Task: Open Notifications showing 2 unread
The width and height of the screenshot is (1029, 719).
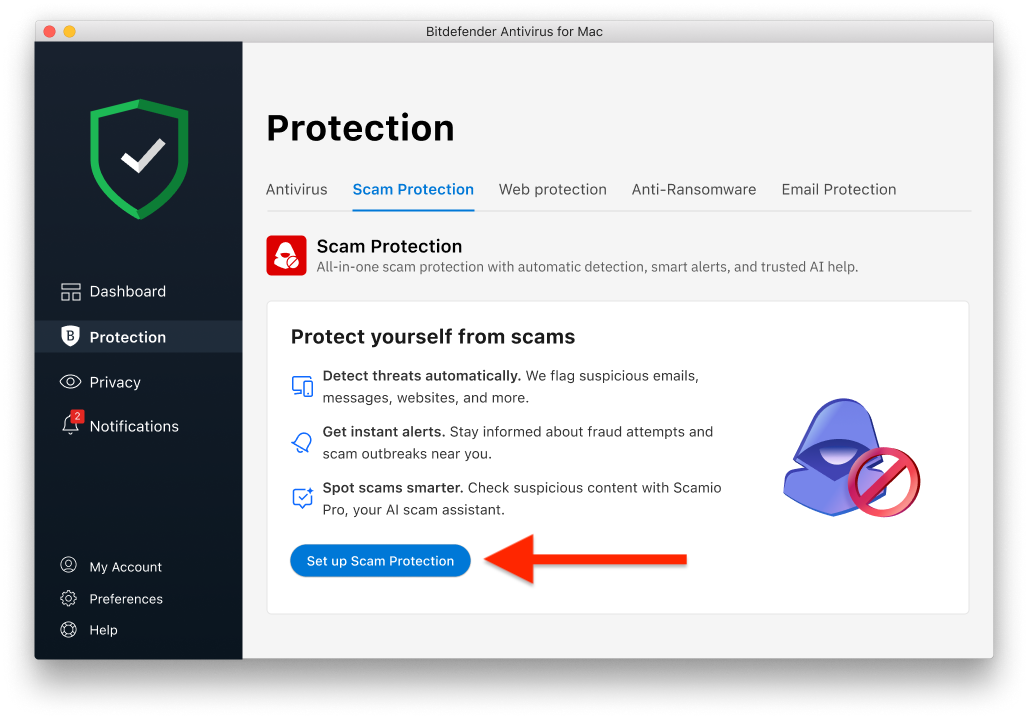Action: (x=134, y=425)
